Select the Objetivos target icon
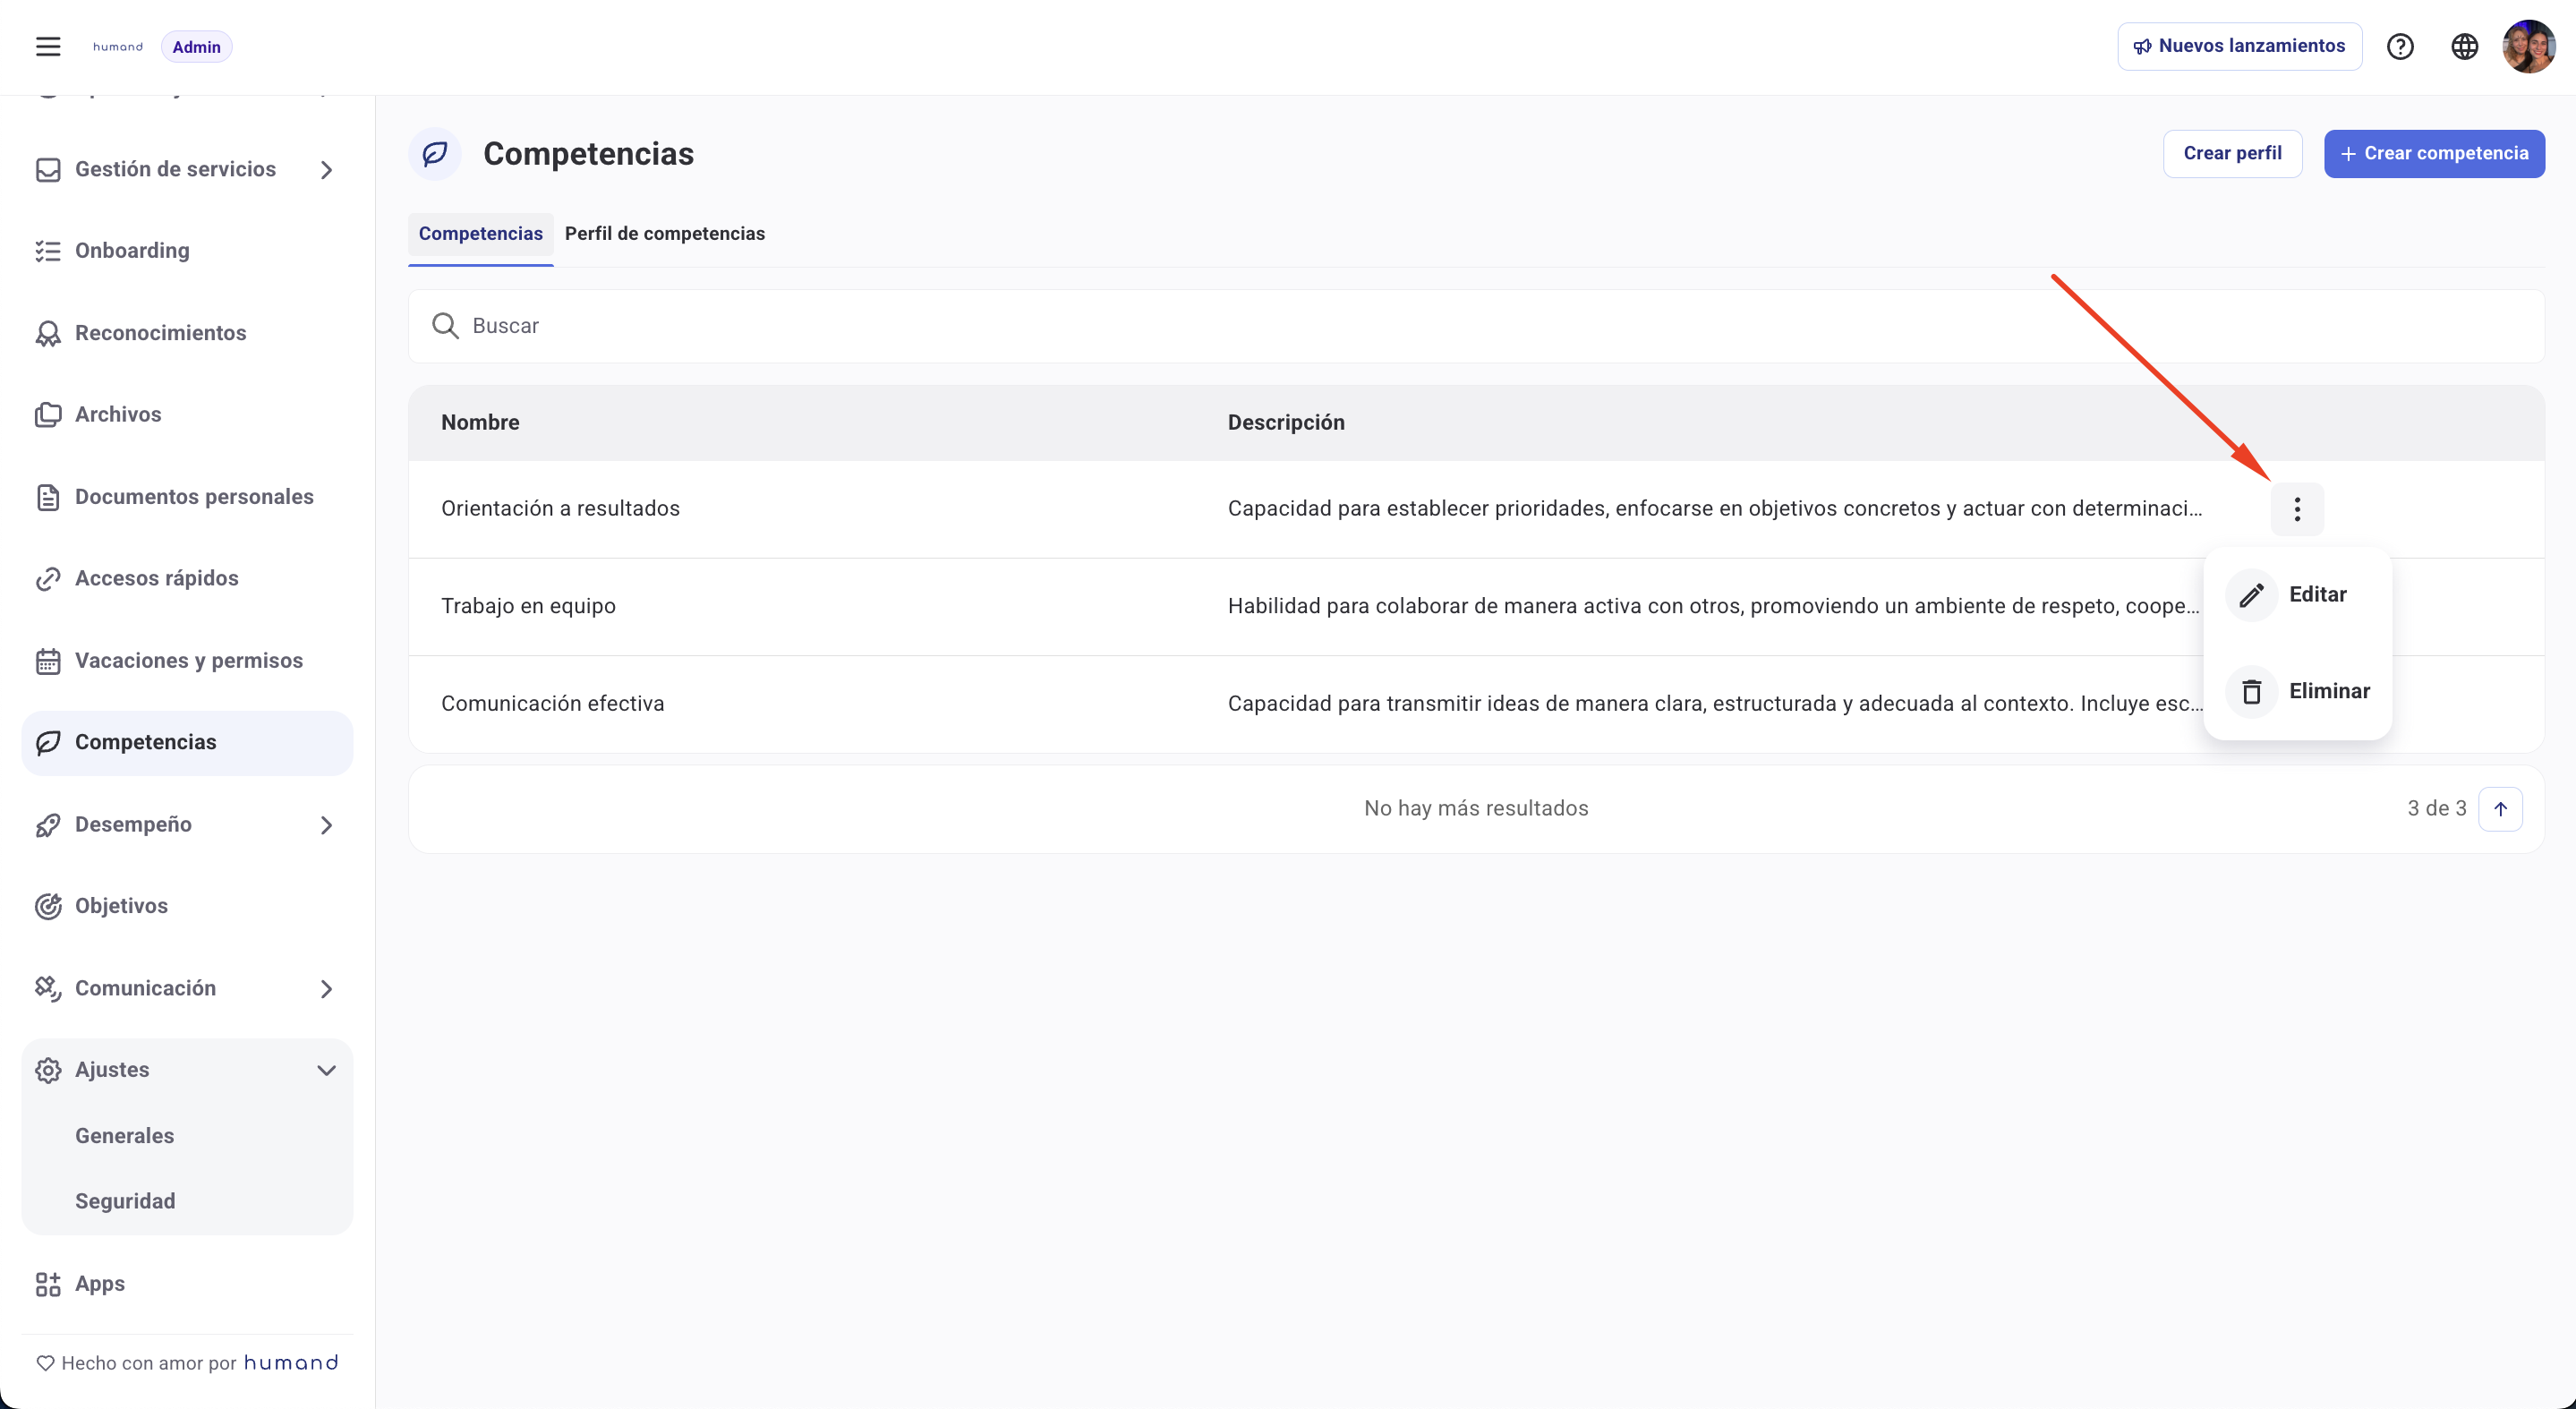This screenshot has width=2576, height=1409. [50, 905]
